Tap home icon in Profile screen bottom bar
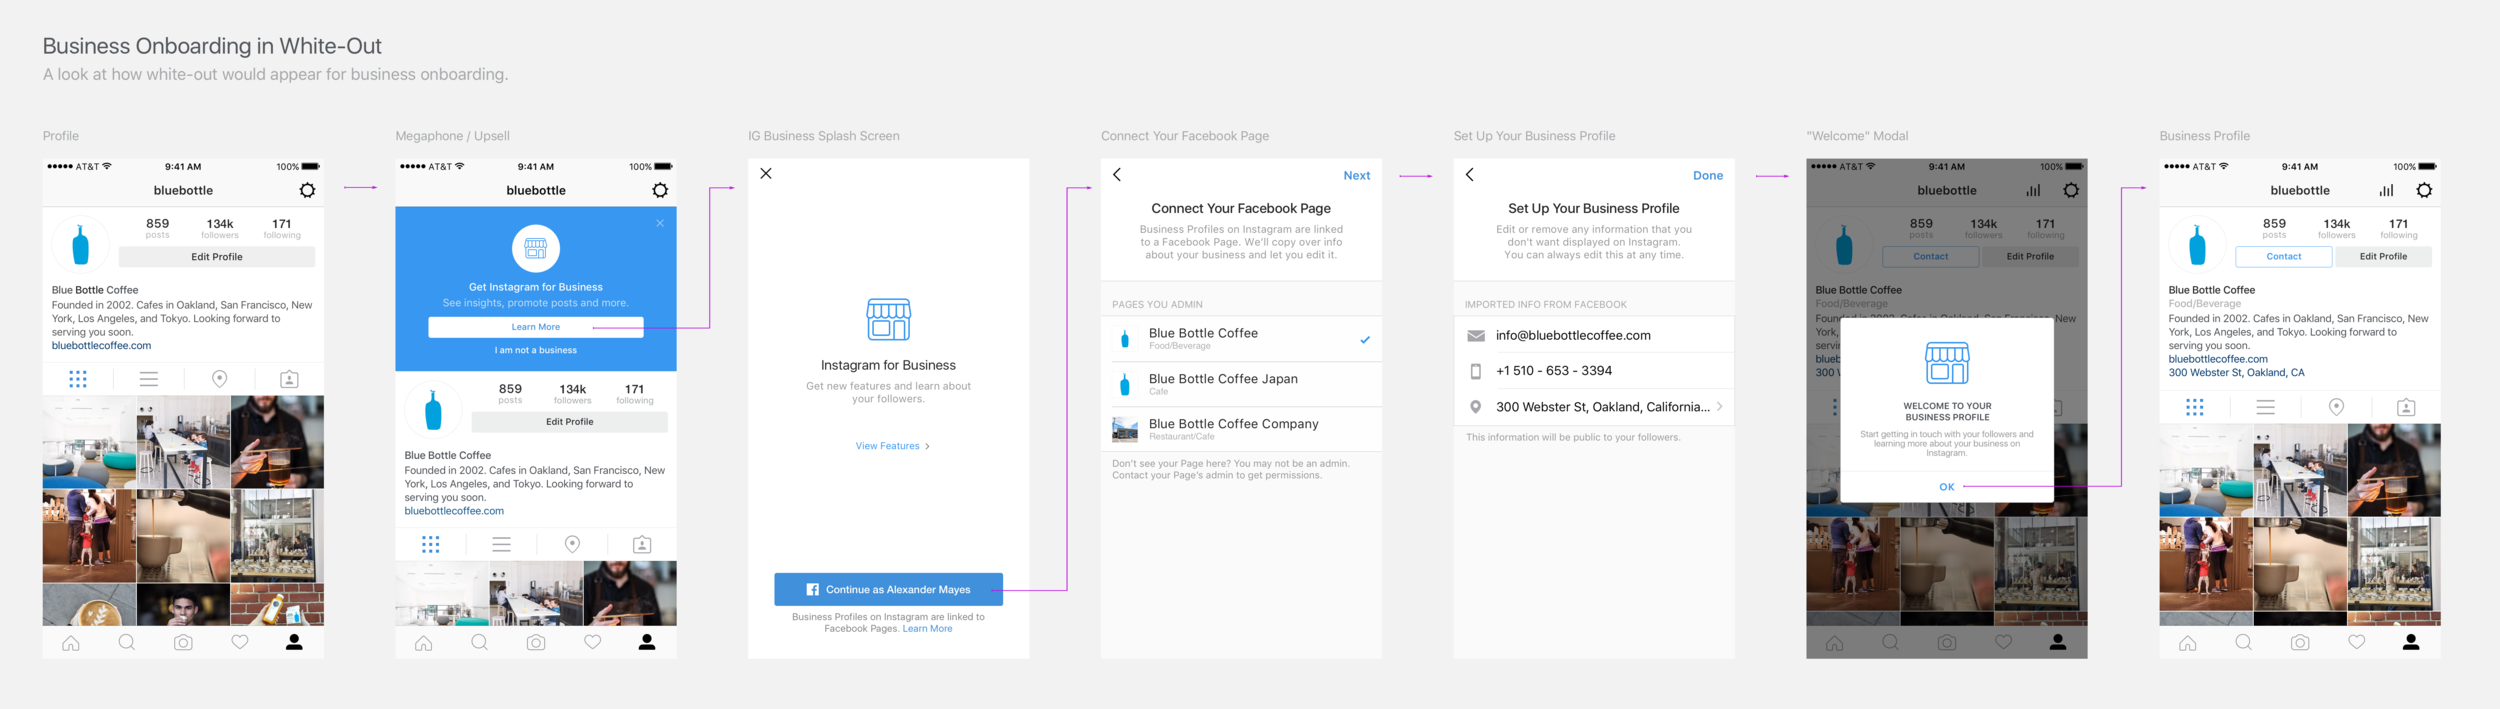Image resolution: width=2500 pixels, height=709 pixels. click(x=71, y=643)
